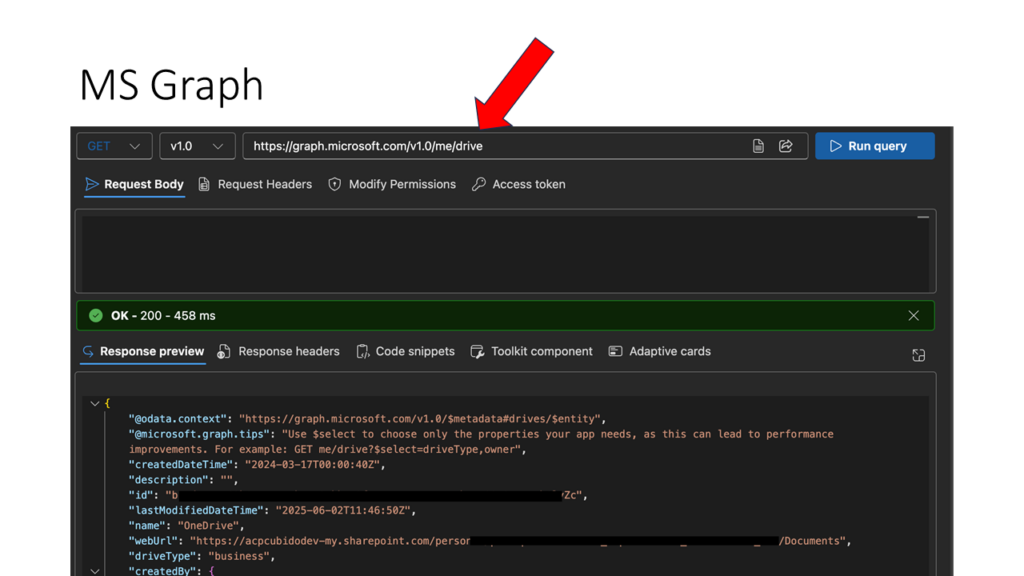Switch to the Request Body tab
Image resolution: width=1024 pixels, height=576 pixels.
(135, 184)
